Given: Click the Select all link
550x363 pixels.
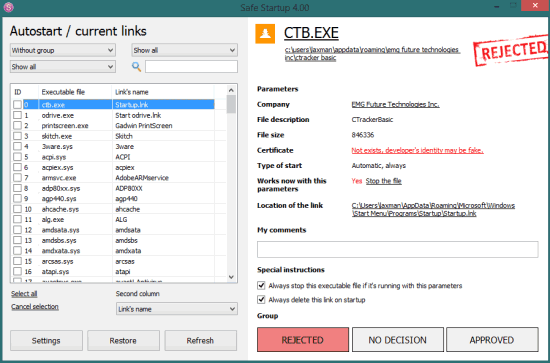Looking at the screenshot, I should 24,294.
